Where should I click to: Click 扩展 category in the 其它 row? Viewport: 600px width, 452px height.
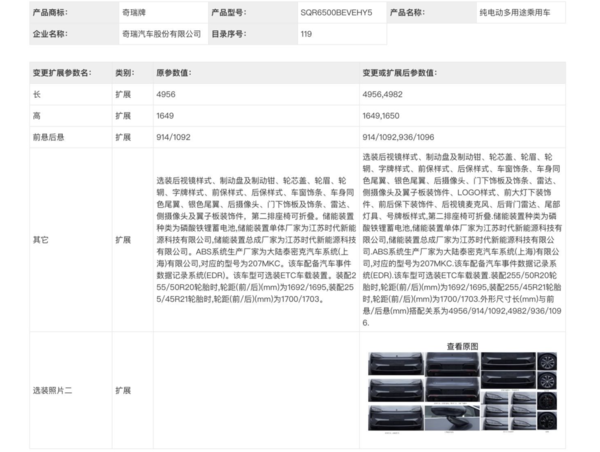point(123,240)
